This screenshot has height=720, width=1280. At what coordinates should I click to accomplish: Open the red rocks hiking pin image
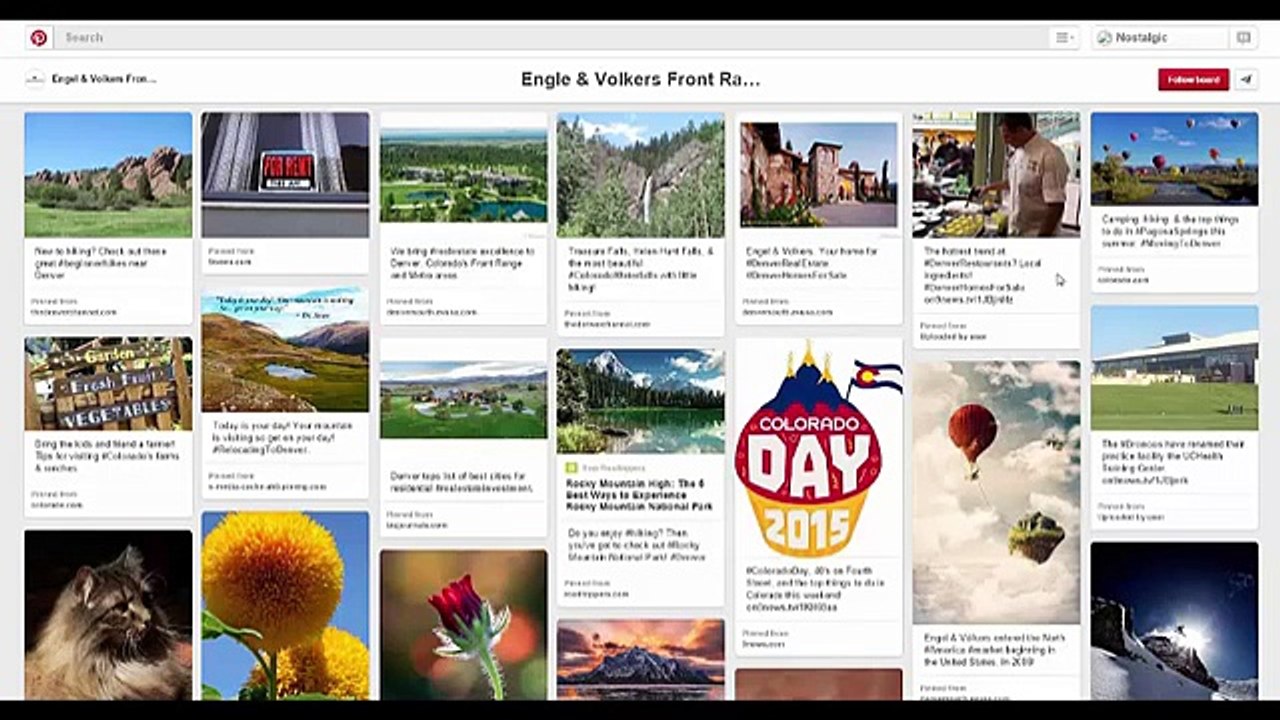coord(108,174)
